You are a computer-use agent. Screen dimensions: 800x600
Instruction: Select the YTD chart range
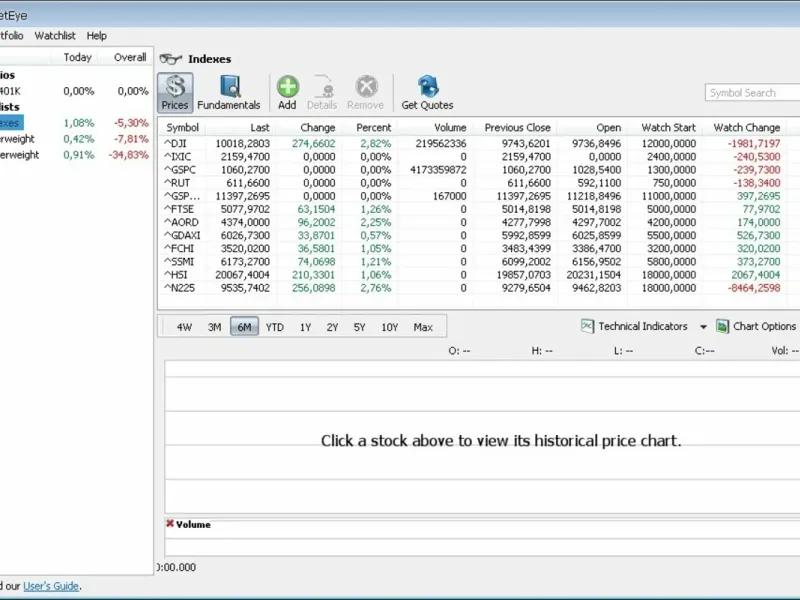click(274, 327)
